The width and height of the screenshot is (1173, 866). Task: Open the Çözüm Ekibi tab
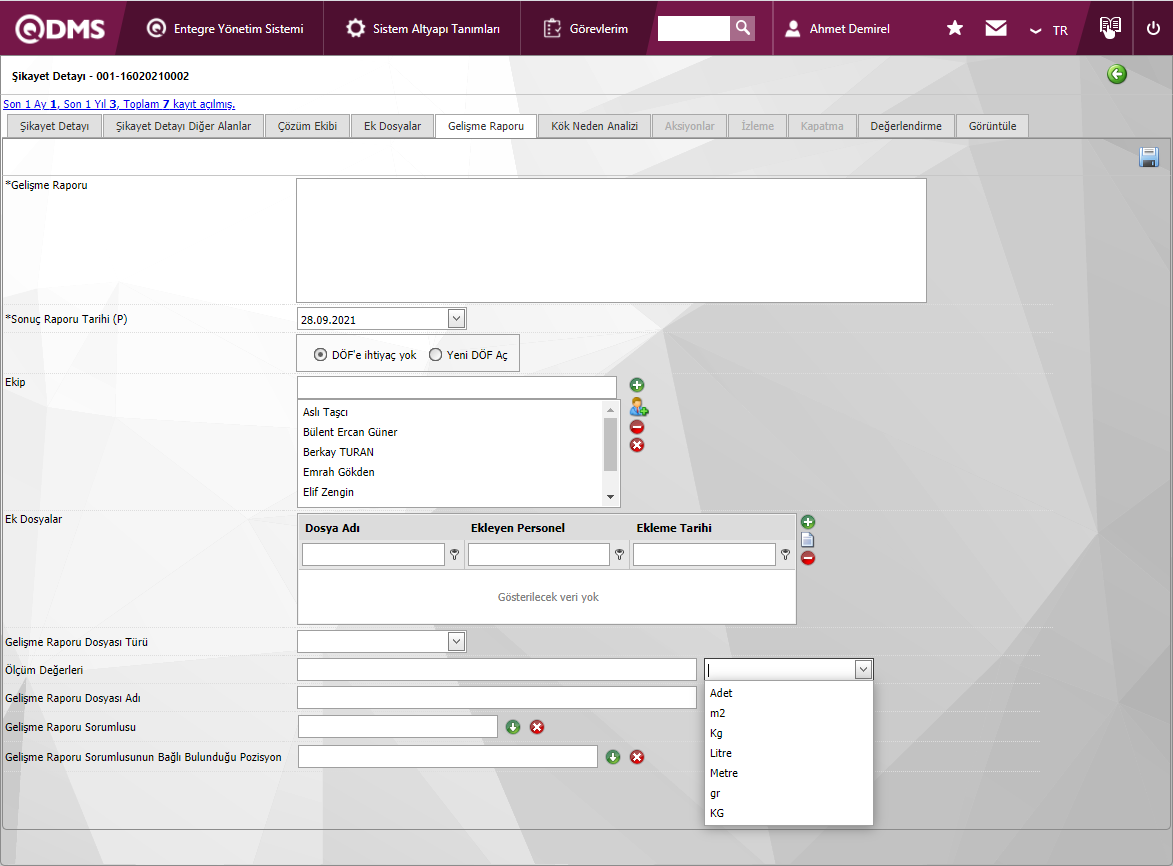pyautogui.click(x=307, y=126)
